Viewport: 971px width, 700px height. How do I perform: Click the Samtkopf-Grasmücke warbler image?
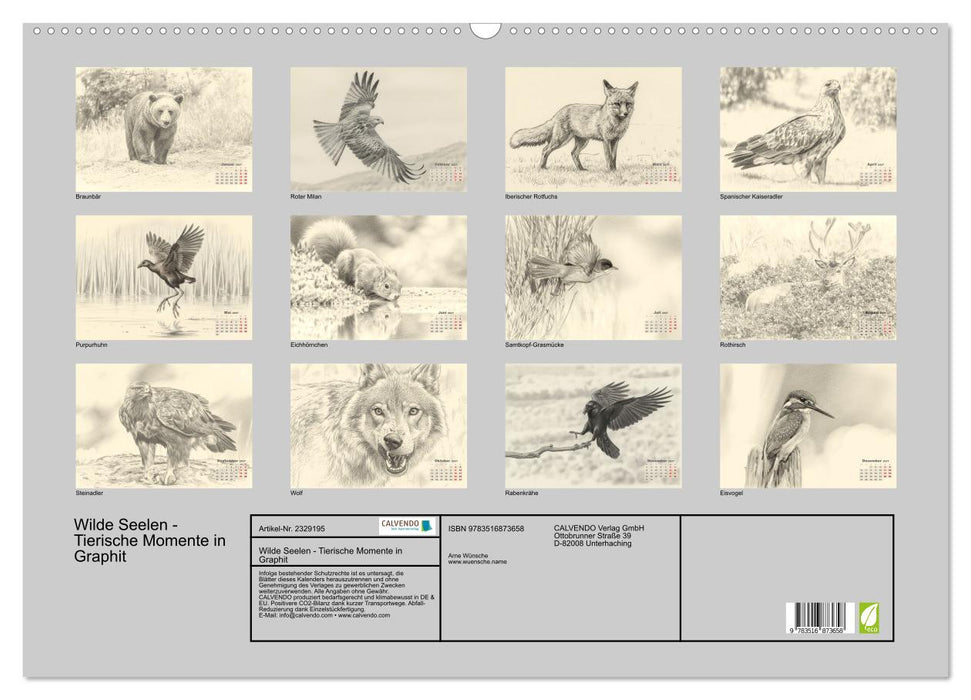[x=593, y=277]
